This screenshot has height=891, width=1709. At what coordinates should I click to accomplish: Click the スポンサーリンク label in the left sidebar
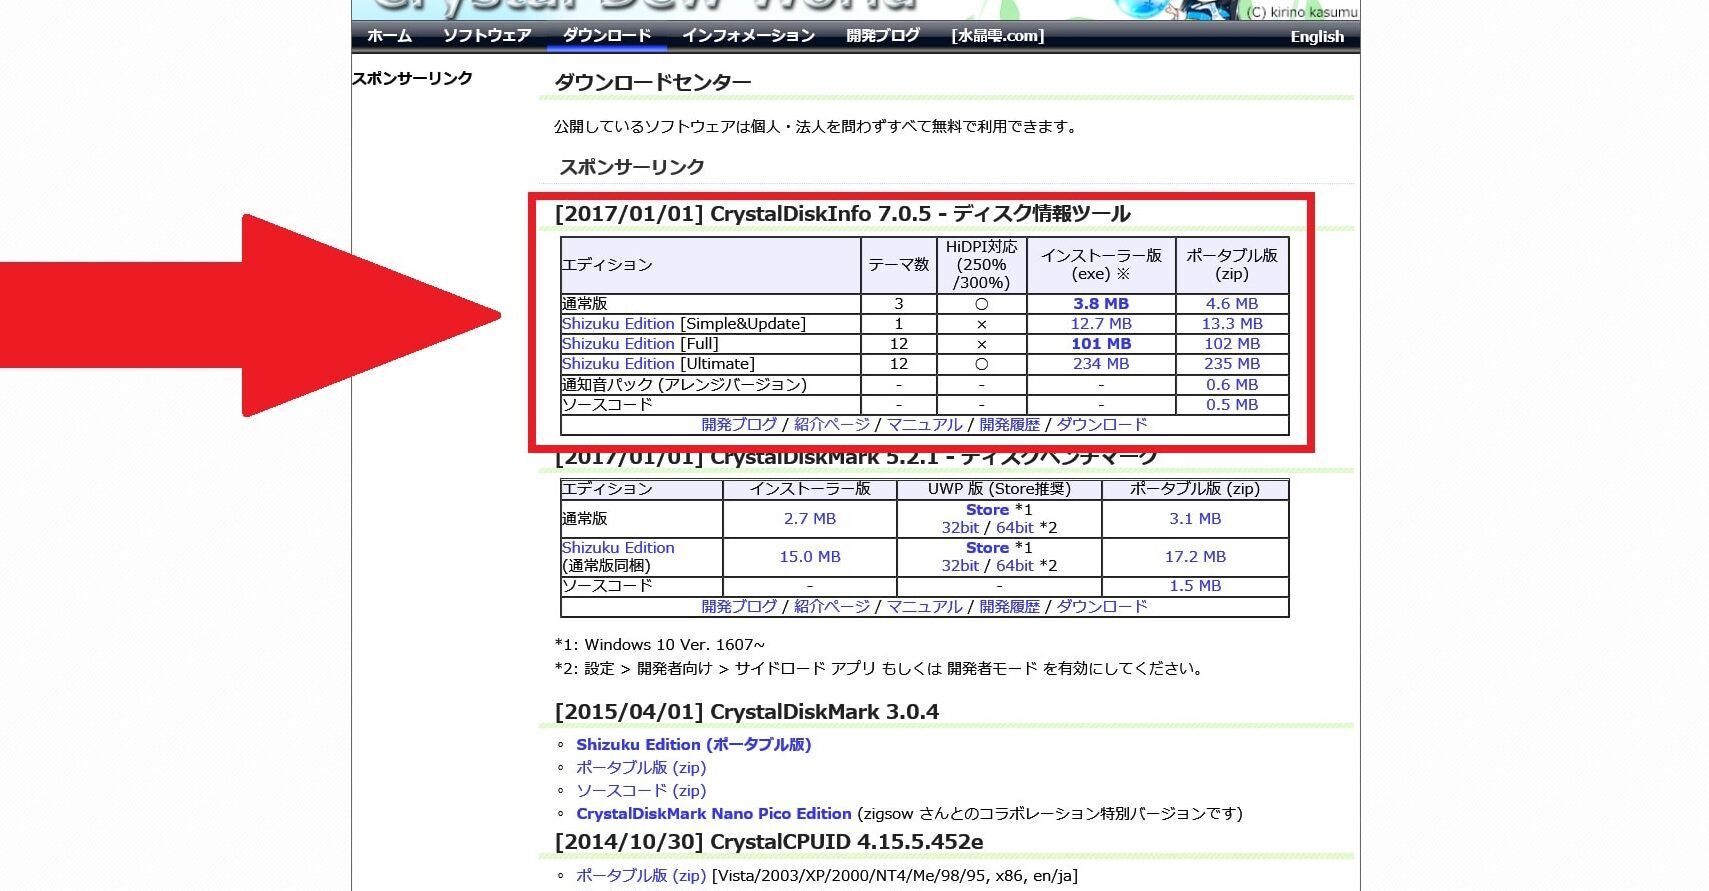412,78
